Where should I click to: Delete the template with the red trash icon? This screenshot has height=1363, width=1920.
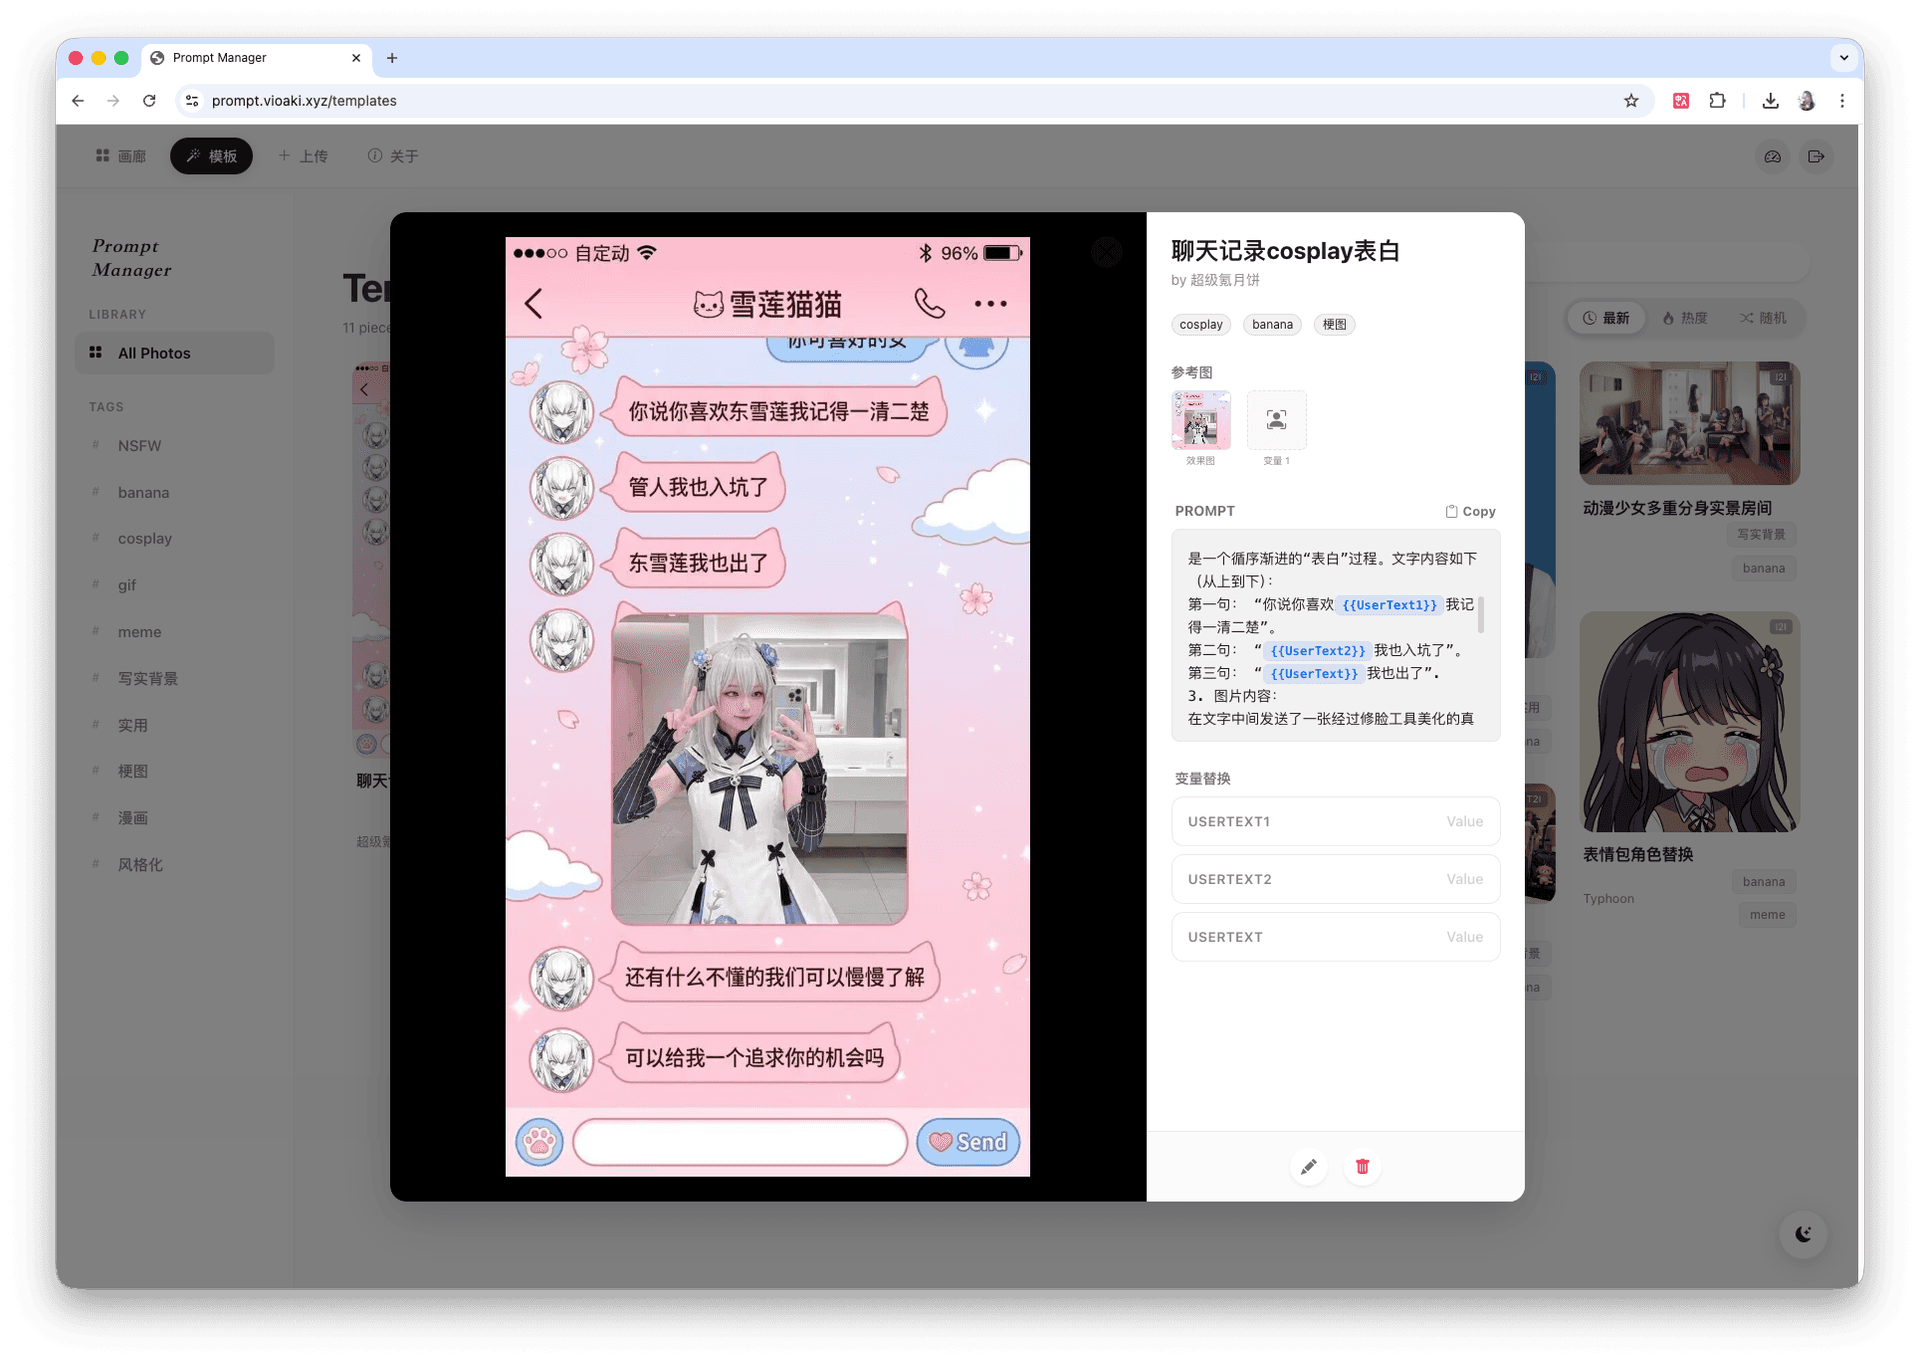tap(1362, 1166)
